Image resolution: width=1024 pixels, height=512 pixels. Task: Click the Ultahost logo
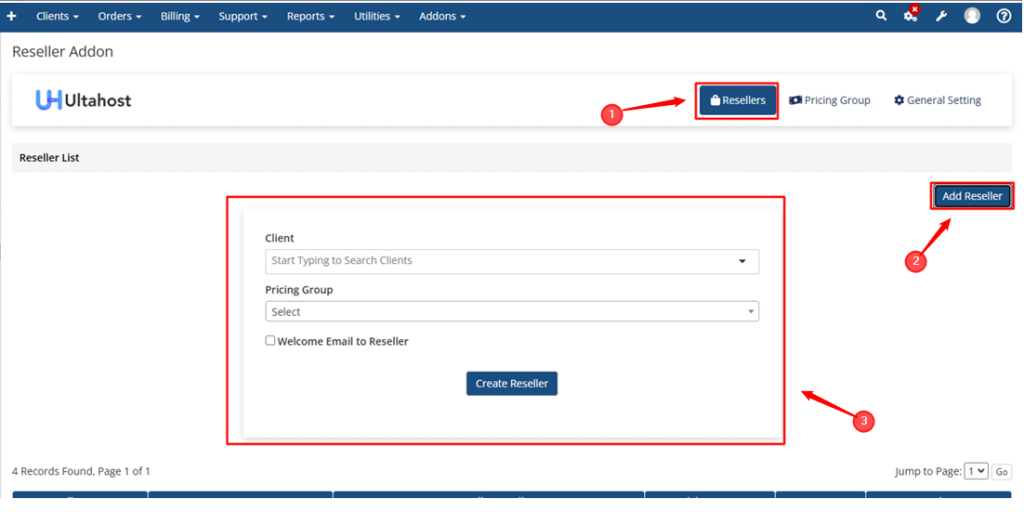coord(83,100)
